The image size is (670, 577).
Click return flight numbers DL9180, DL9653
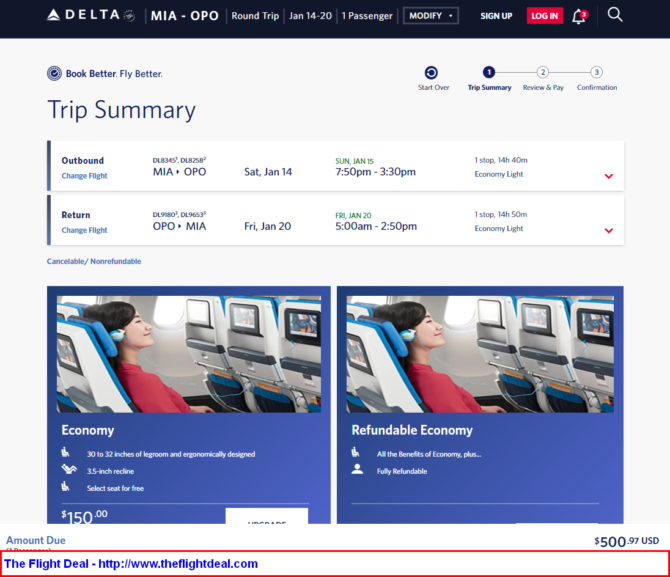click(179, 214)
